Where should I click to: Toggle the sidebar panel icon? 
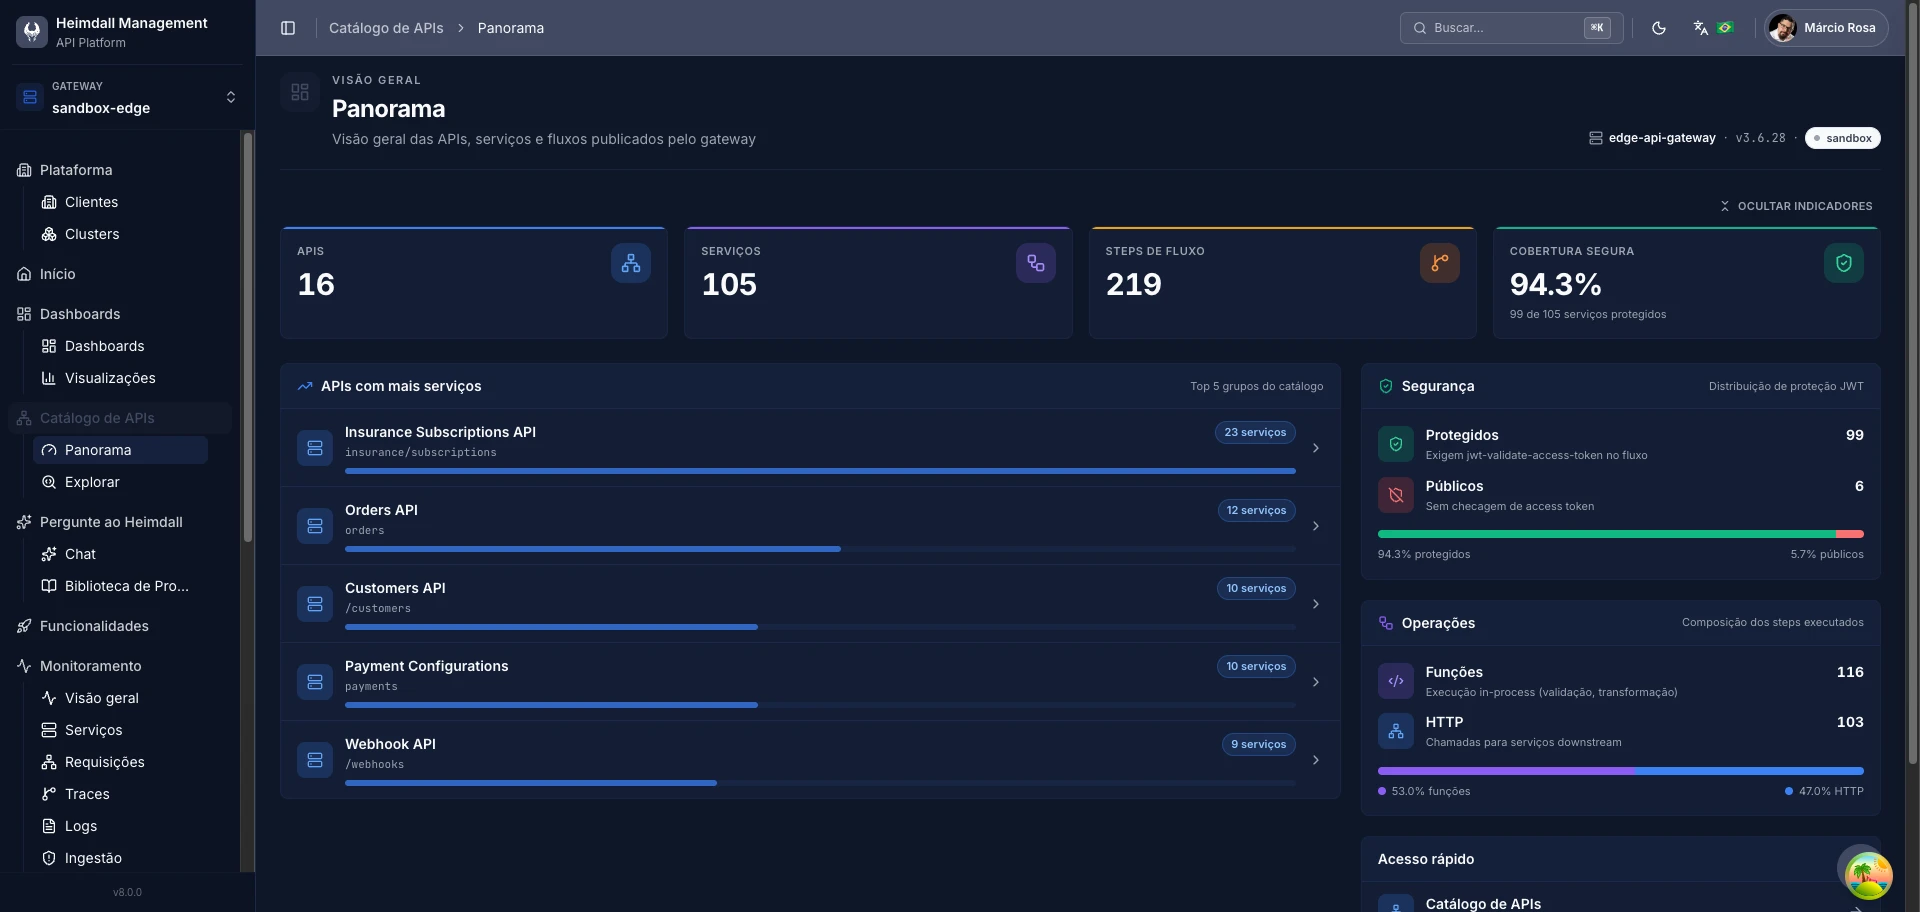coord(288,28)
